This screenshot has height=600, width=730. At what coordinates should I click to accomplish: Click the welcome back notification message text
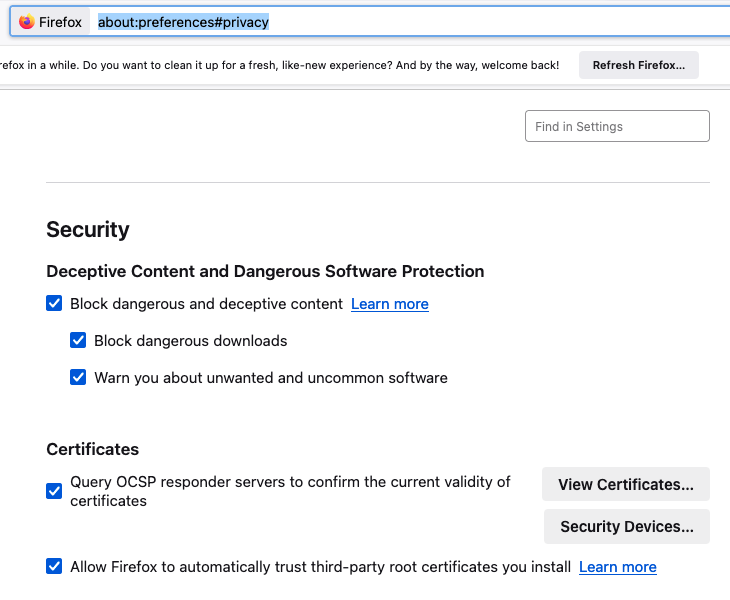tap(279, 65)
